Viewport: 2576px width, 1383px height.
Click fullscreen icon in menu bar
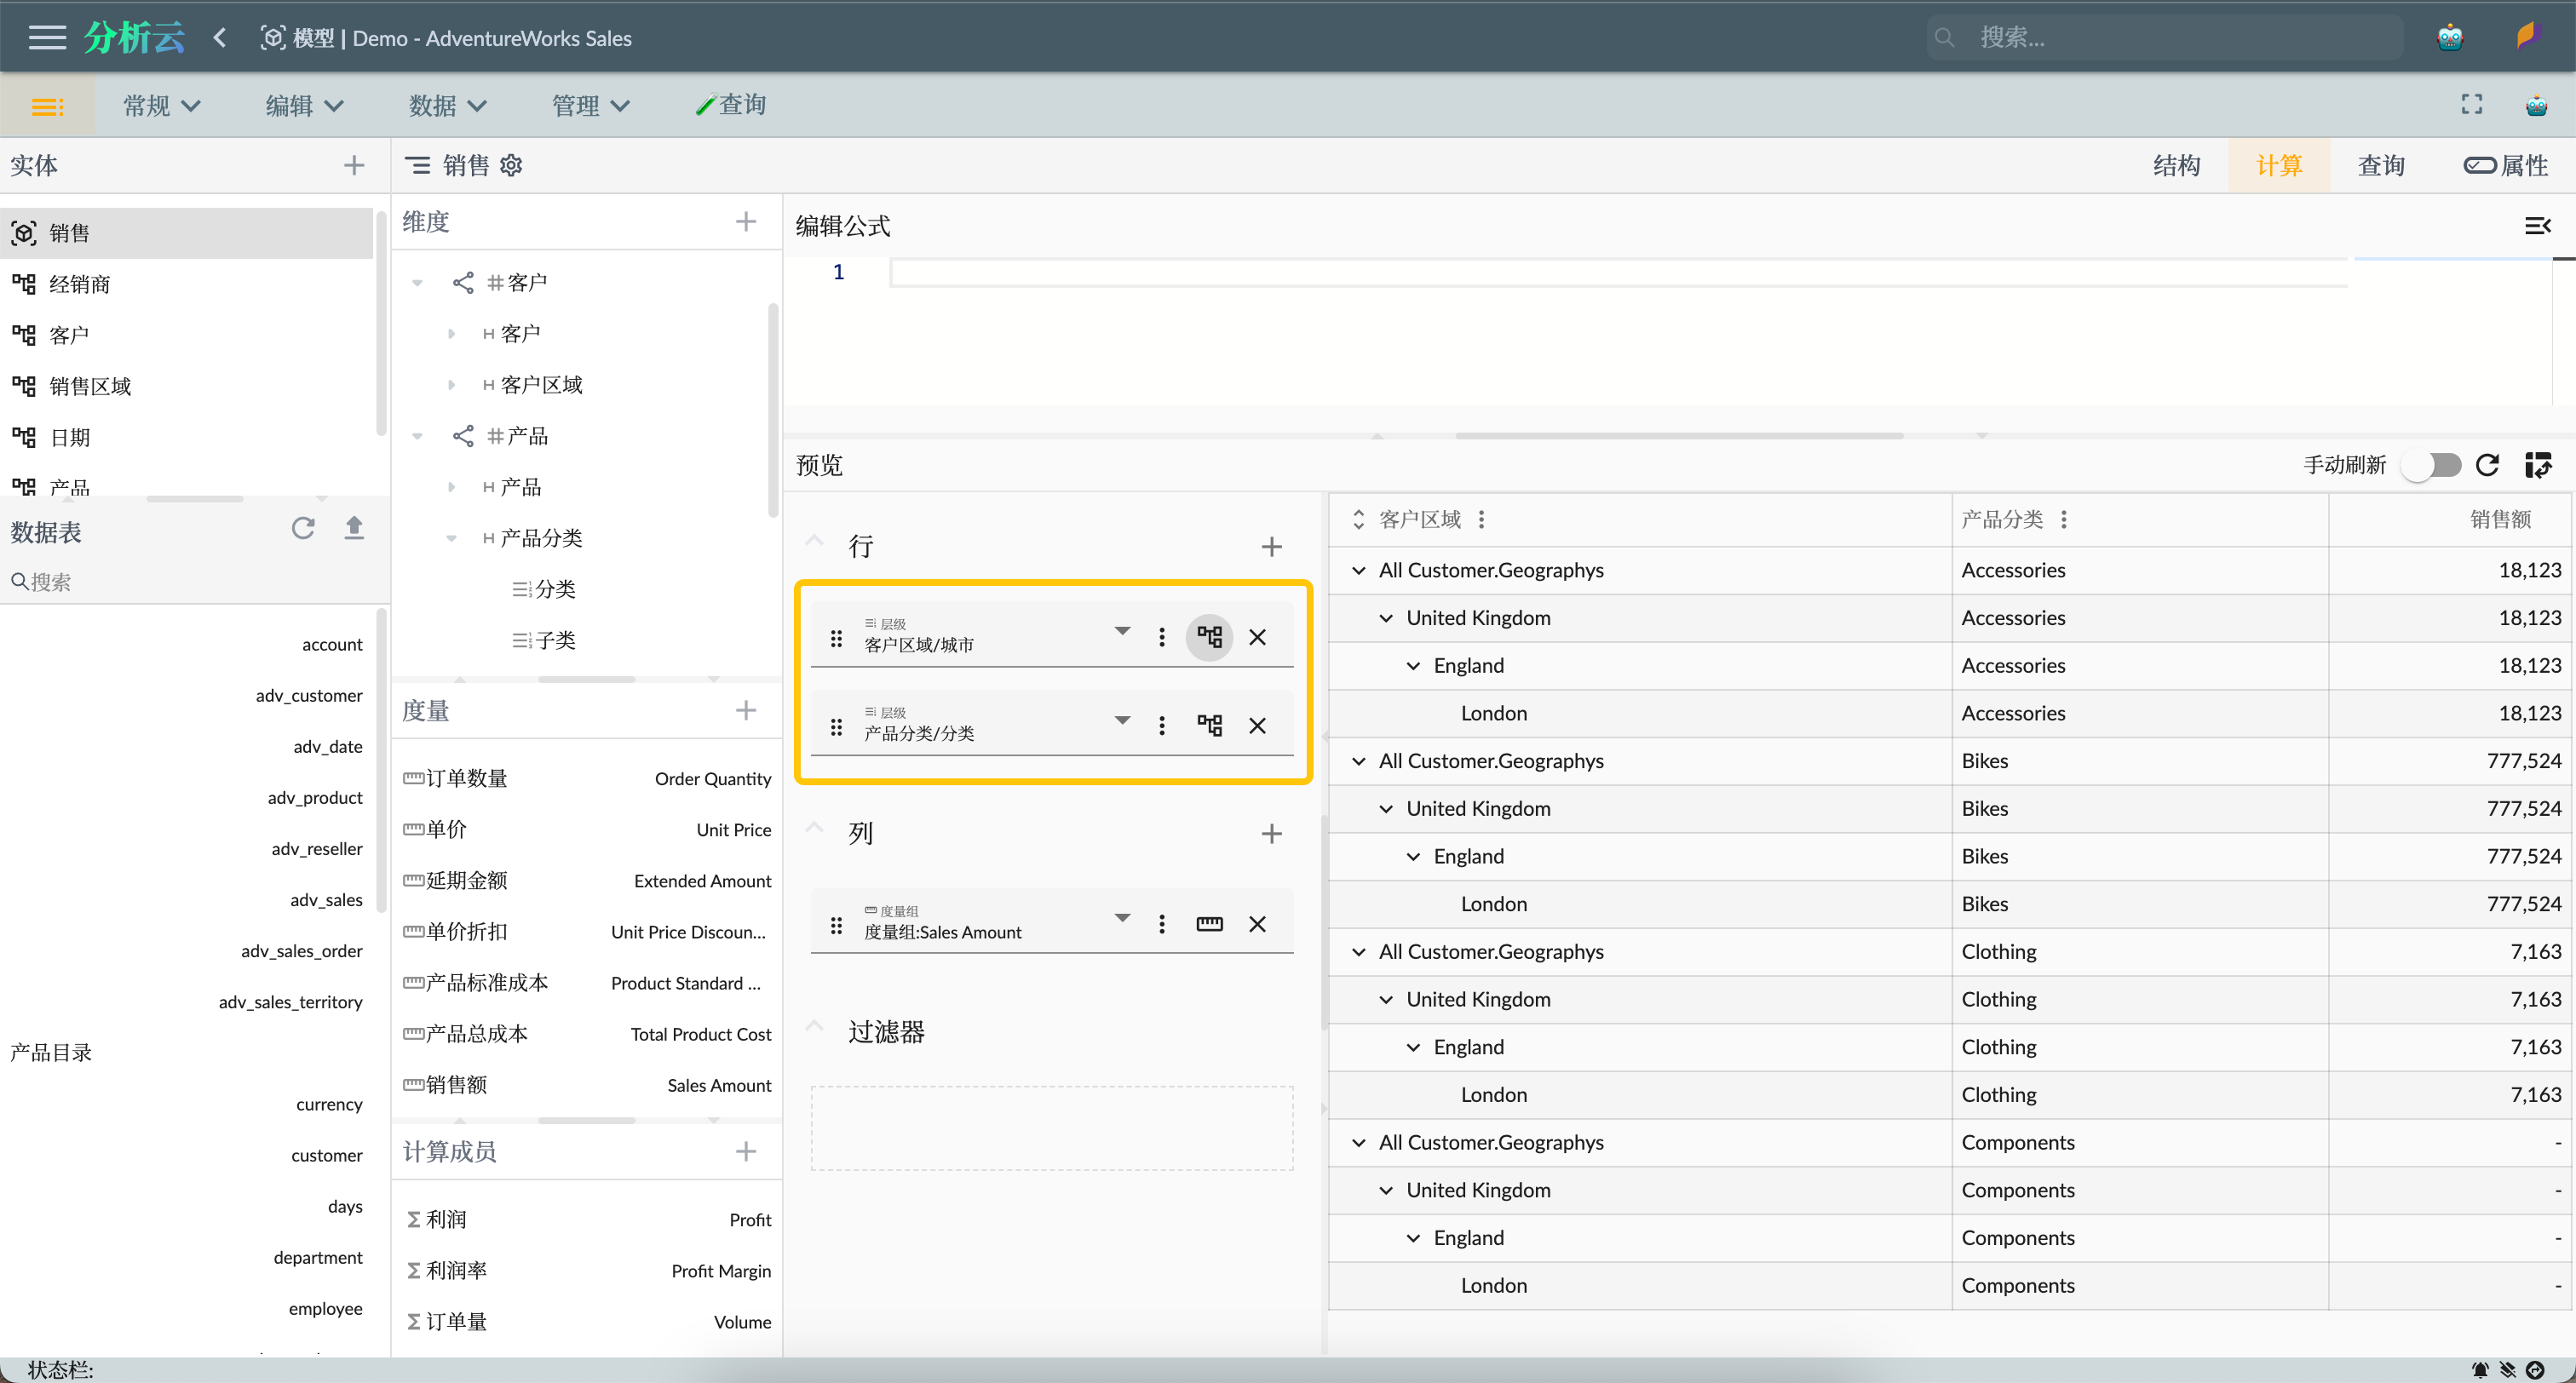pyautogui.click(x=2471, y=105)
